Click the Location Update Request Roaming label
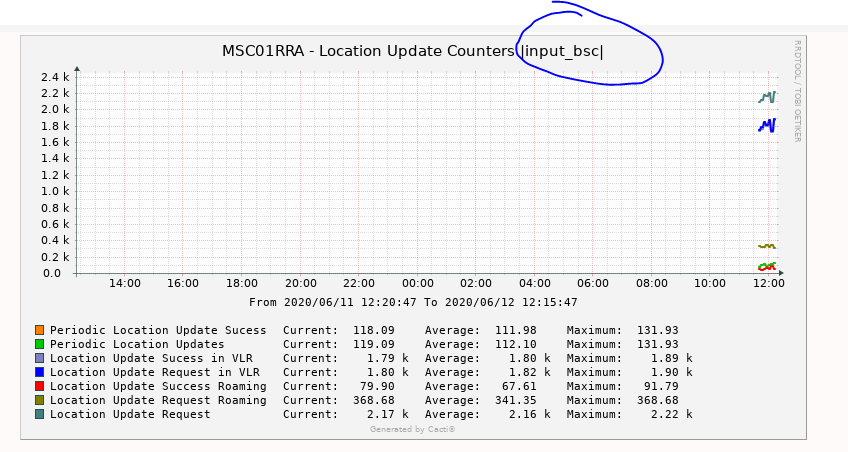This screenshot has height=452, width=848. (x=158, y=400)
